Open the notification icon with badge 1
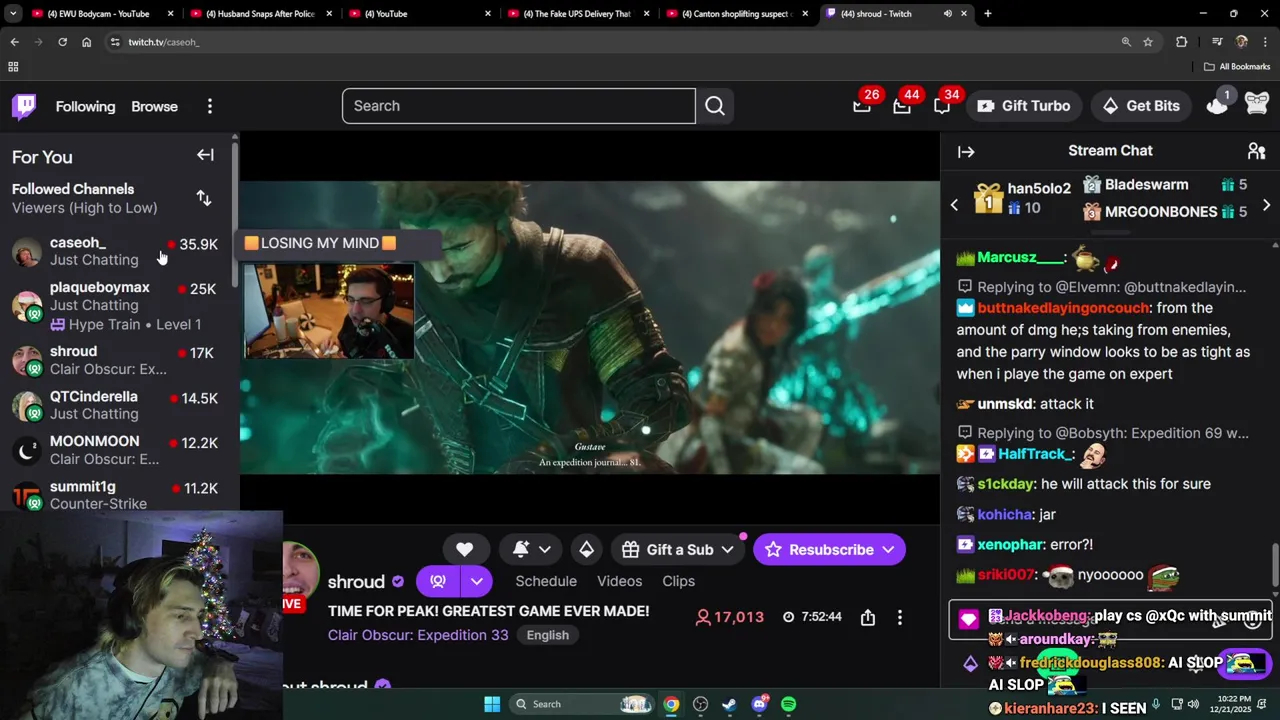 1217,105
